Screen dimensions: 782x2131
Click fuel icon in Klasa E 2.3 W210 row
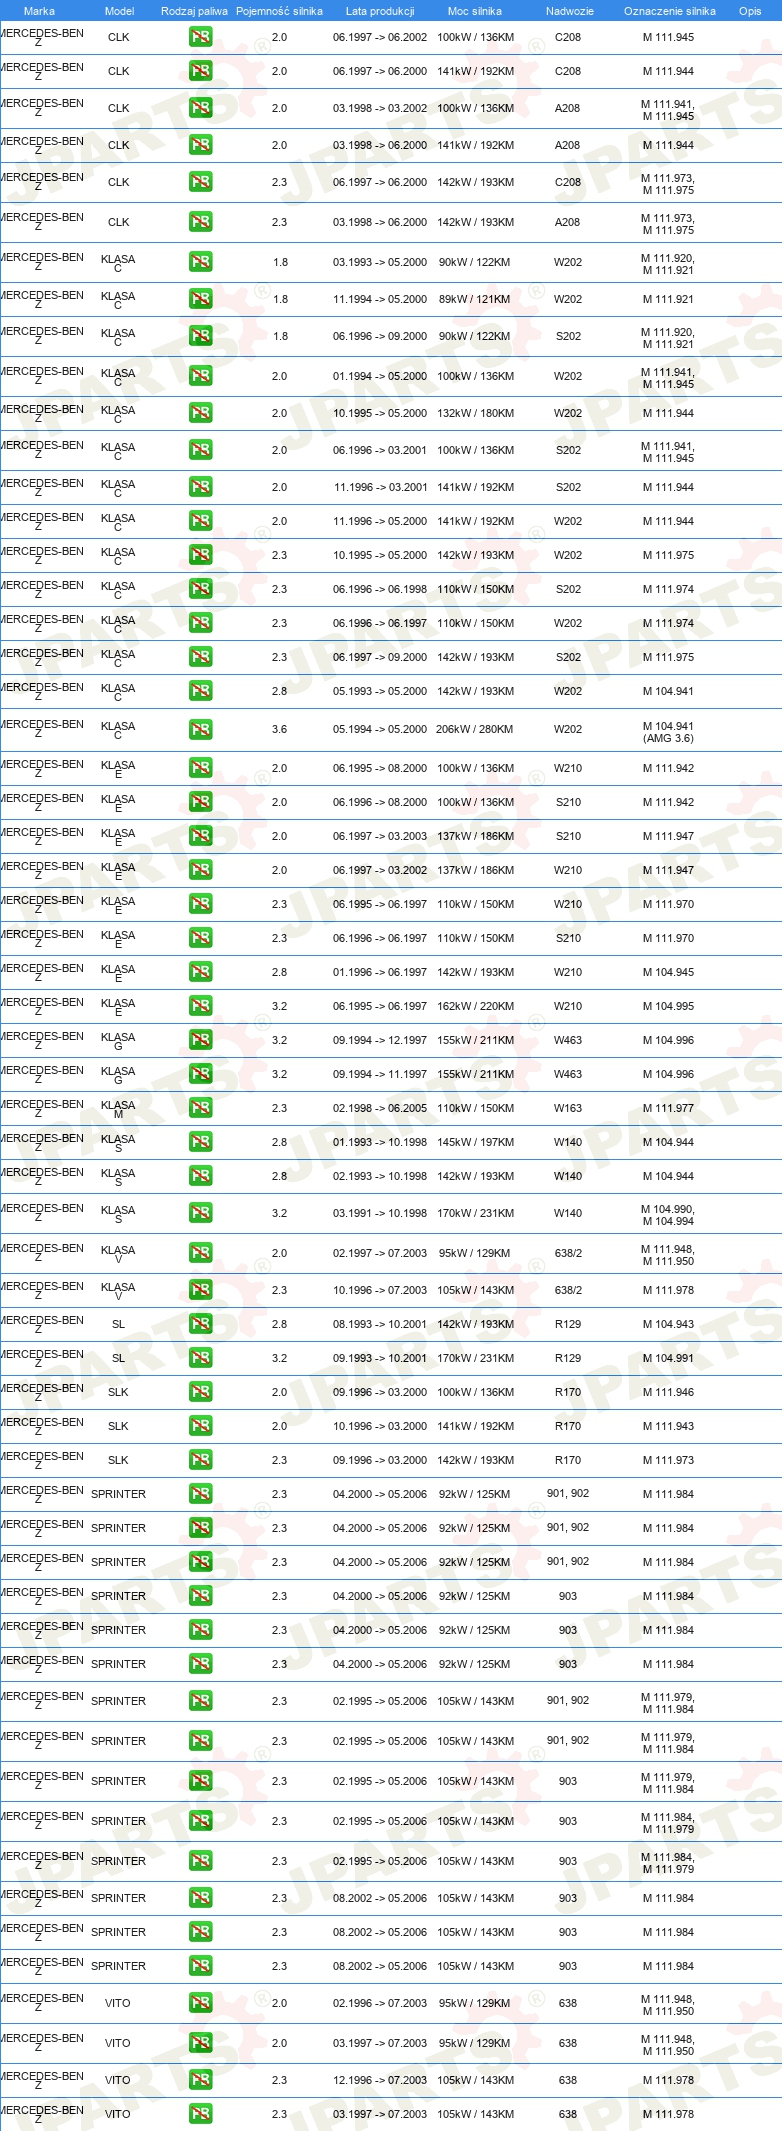[x=200, y=904]
